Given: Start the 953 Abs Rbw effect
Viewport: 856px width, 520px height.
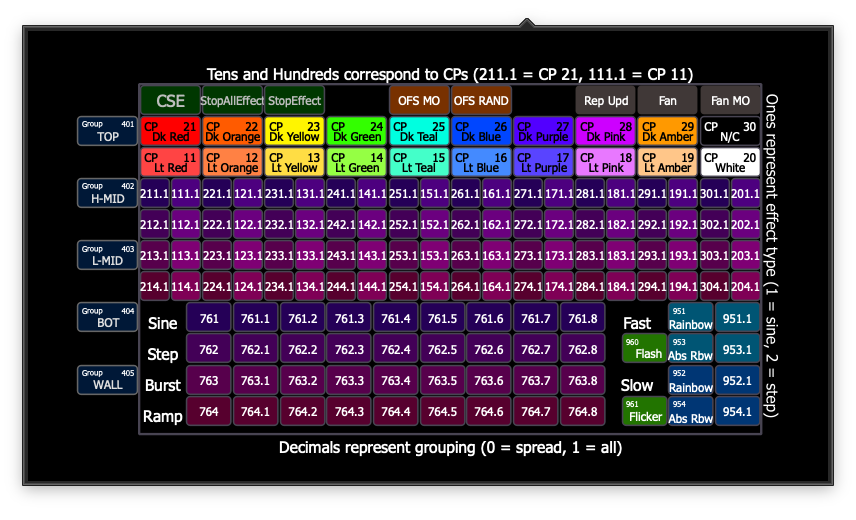Looking at the screenshot, I should pyautogui.click(x=691, y=349).
